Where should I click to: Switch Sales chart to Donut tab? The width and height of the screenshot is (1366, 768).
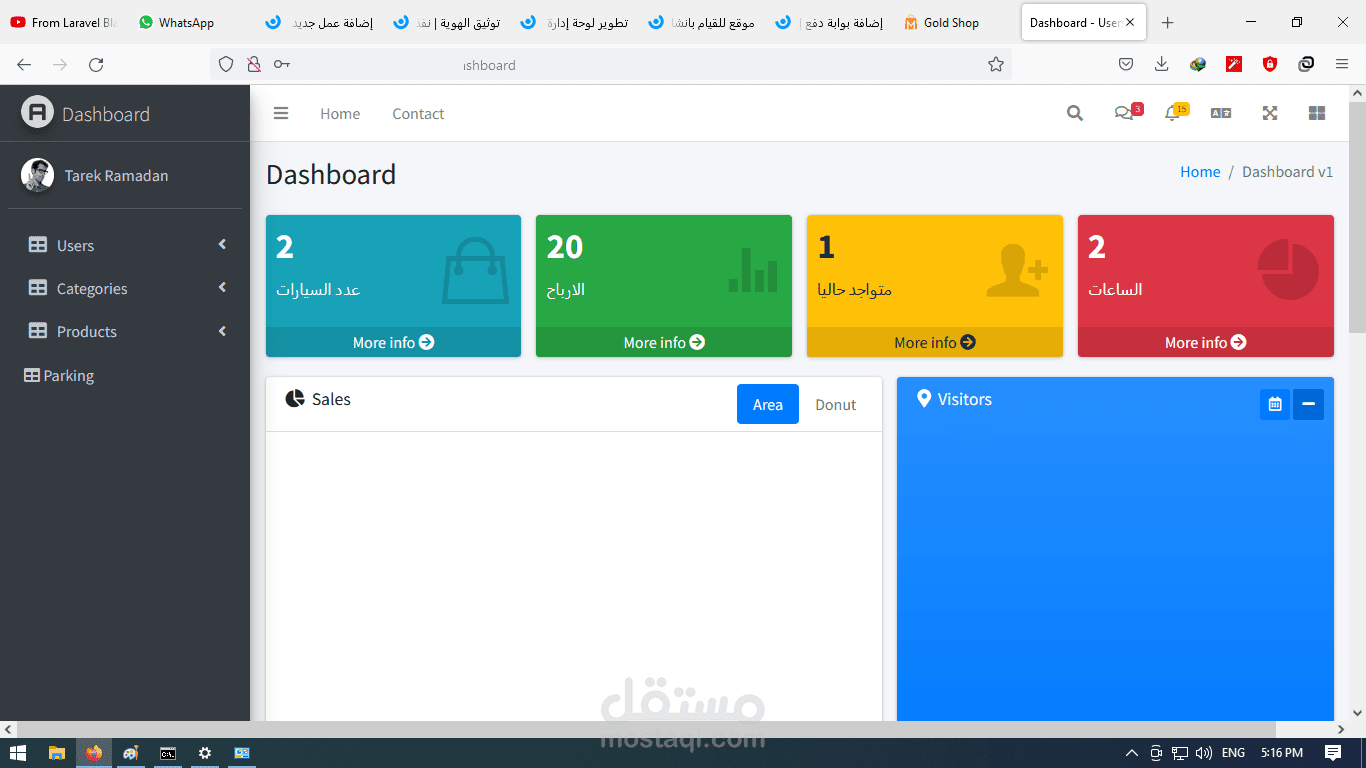click(836, 404)
